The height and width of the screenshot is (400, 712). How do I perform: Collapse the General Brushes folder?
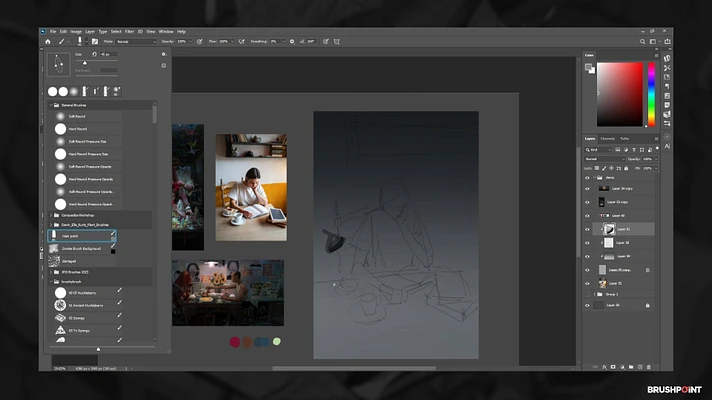coord(49,104)
